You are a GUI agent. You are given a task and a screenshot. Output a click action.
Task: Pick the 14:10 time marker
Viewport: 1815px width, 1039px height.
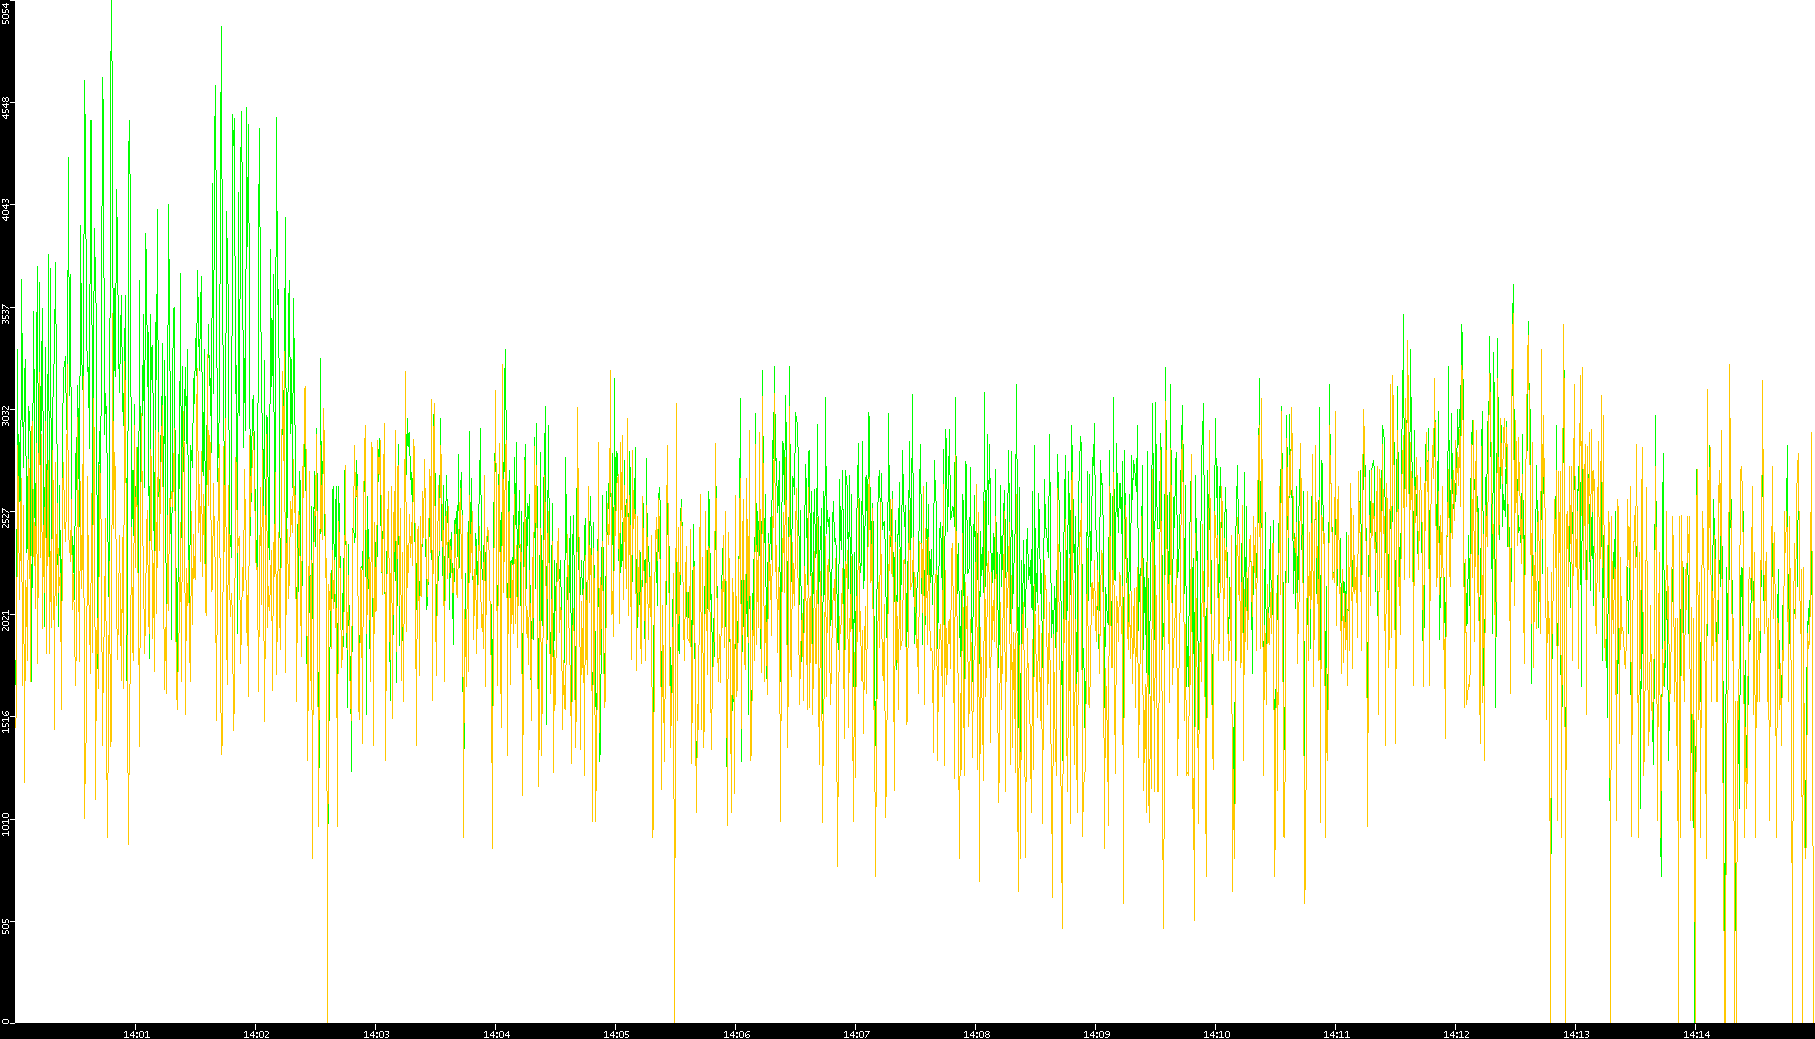(x=1216, y=1033)
